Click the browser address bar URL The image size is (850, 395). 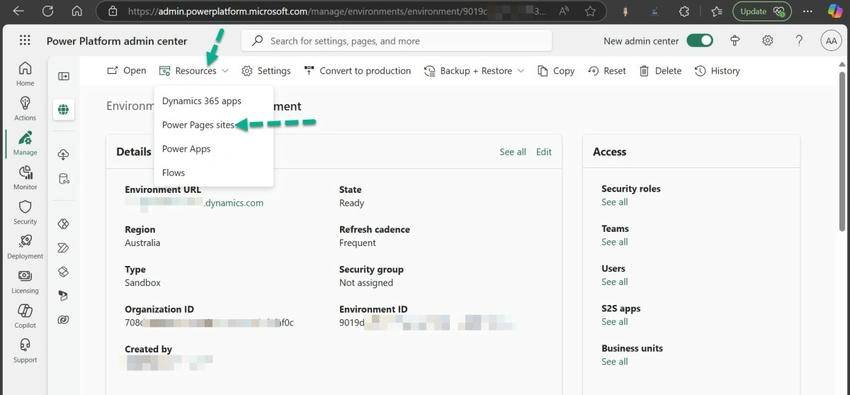(336, 11)
